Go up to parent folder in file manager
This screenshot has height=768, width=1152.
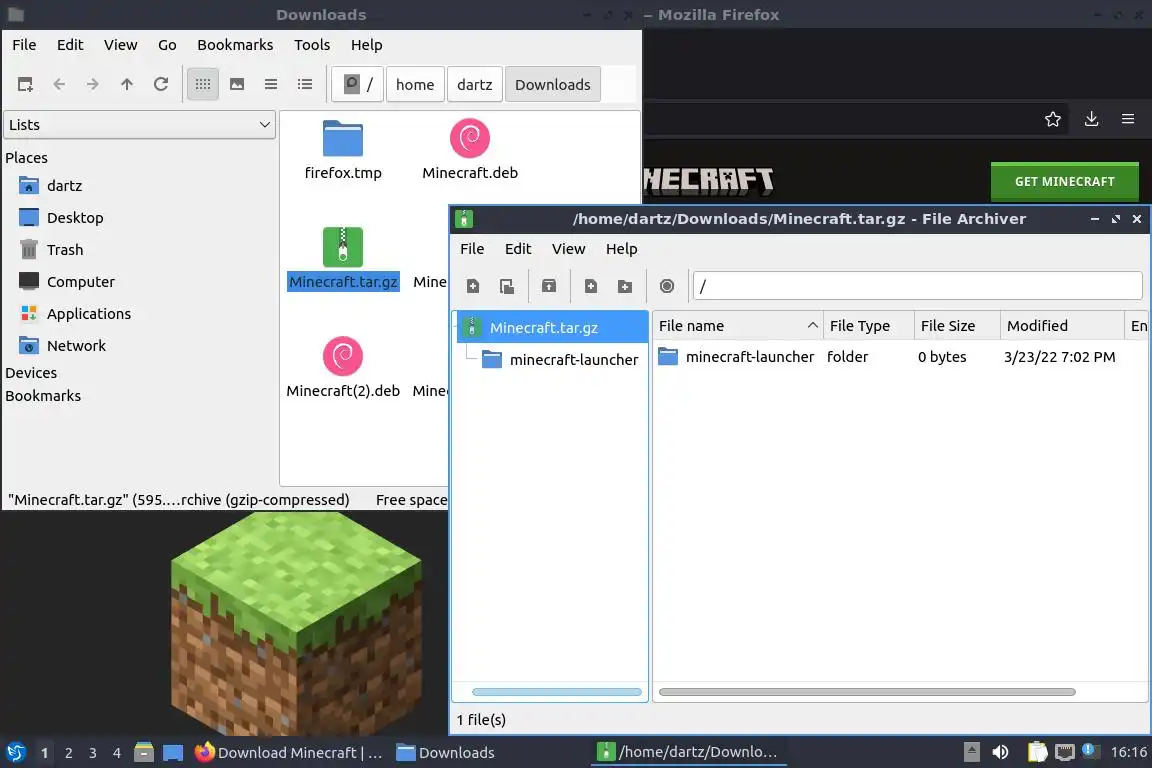click(x=126, y=84)
